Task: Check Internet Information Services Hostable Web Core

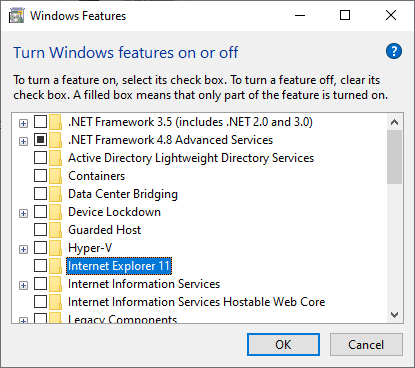Action: point(40,302)
